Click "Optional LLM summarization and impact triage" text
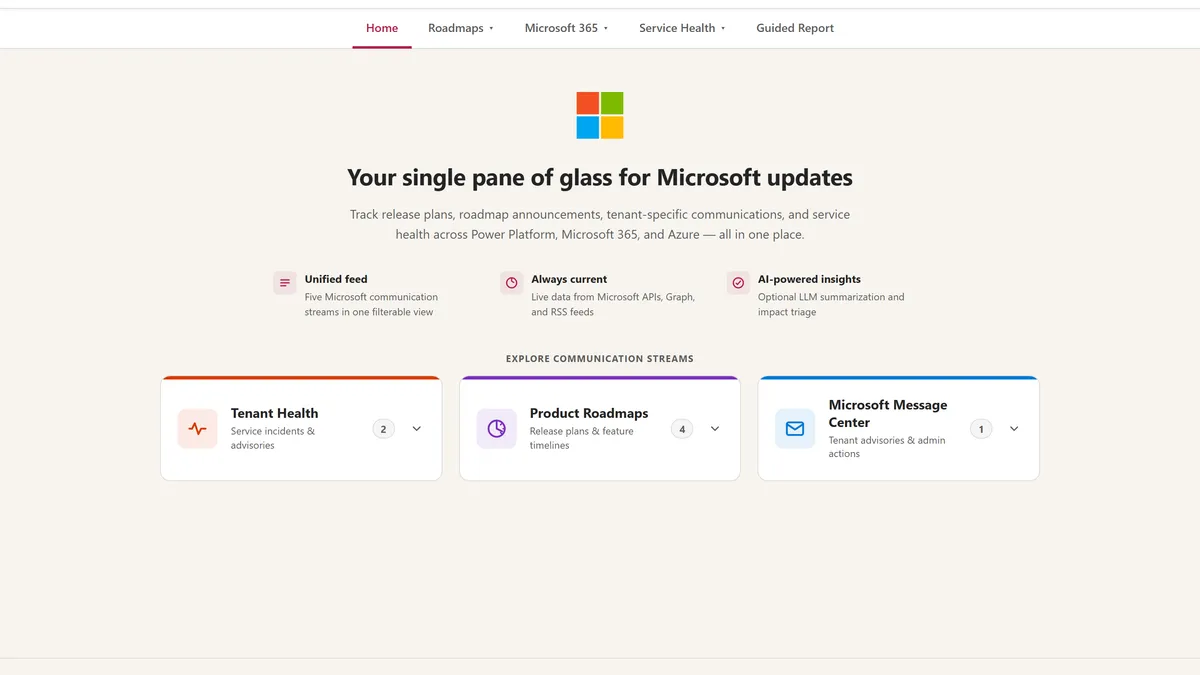 point(831,304)
